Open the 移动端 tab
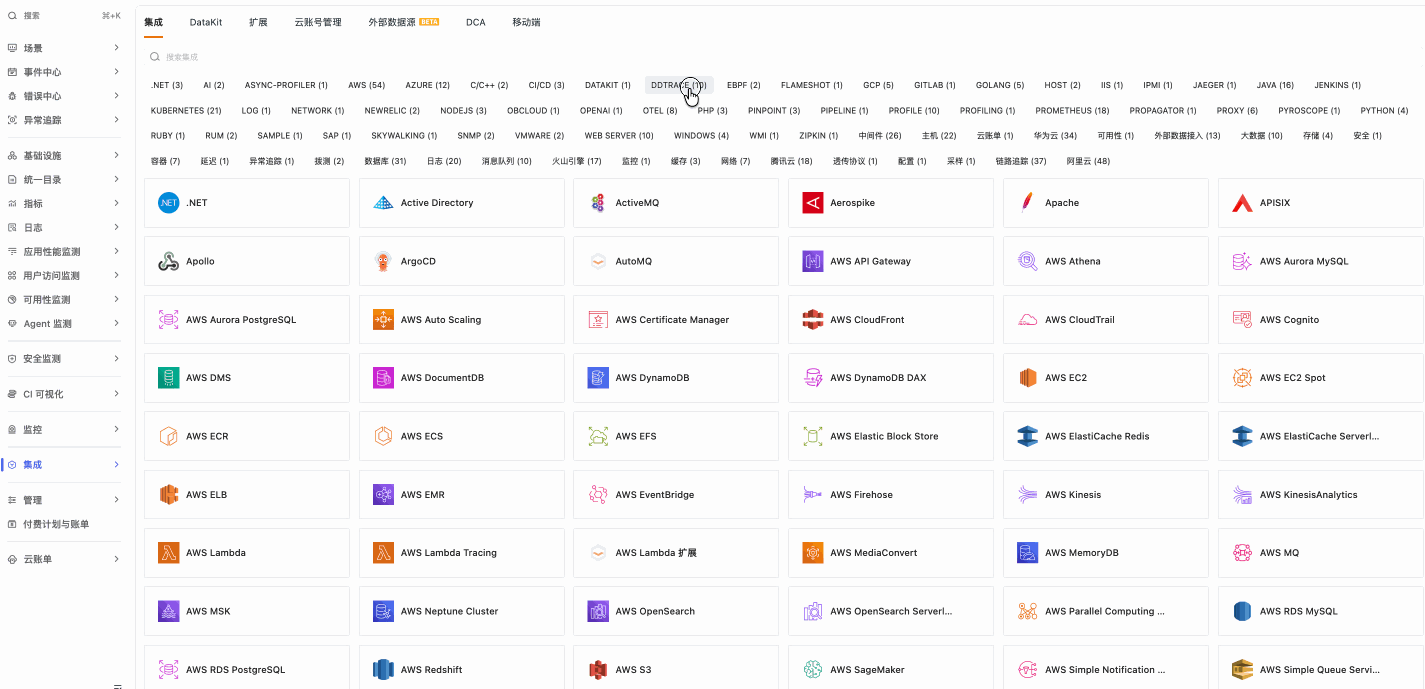This screenshot has width=1425, height=689. point(526,22)
